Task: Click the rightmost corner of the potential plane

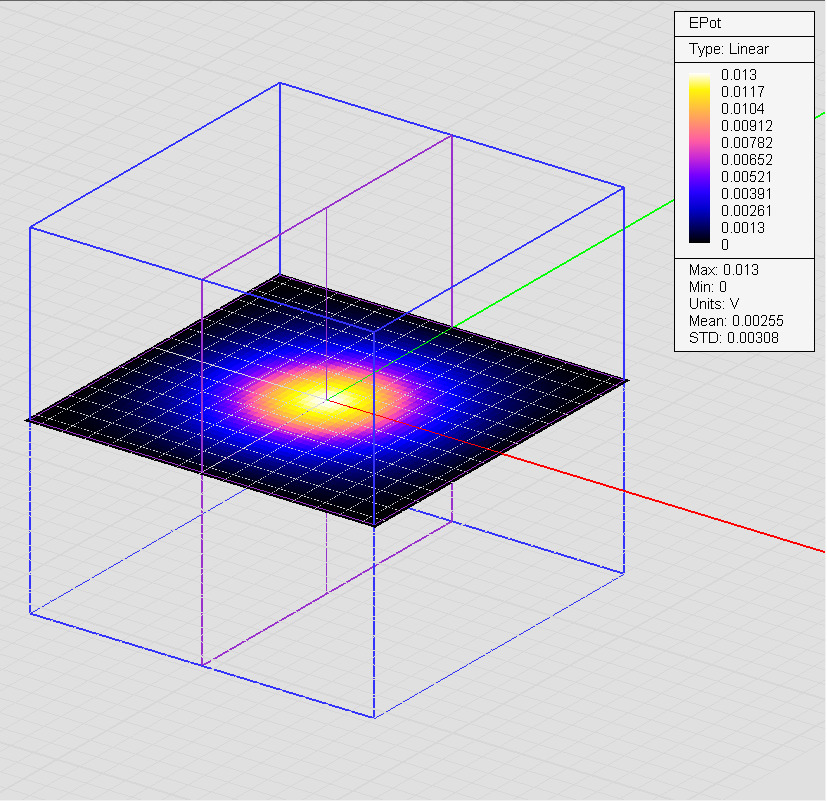Action: tap(626, 381)
